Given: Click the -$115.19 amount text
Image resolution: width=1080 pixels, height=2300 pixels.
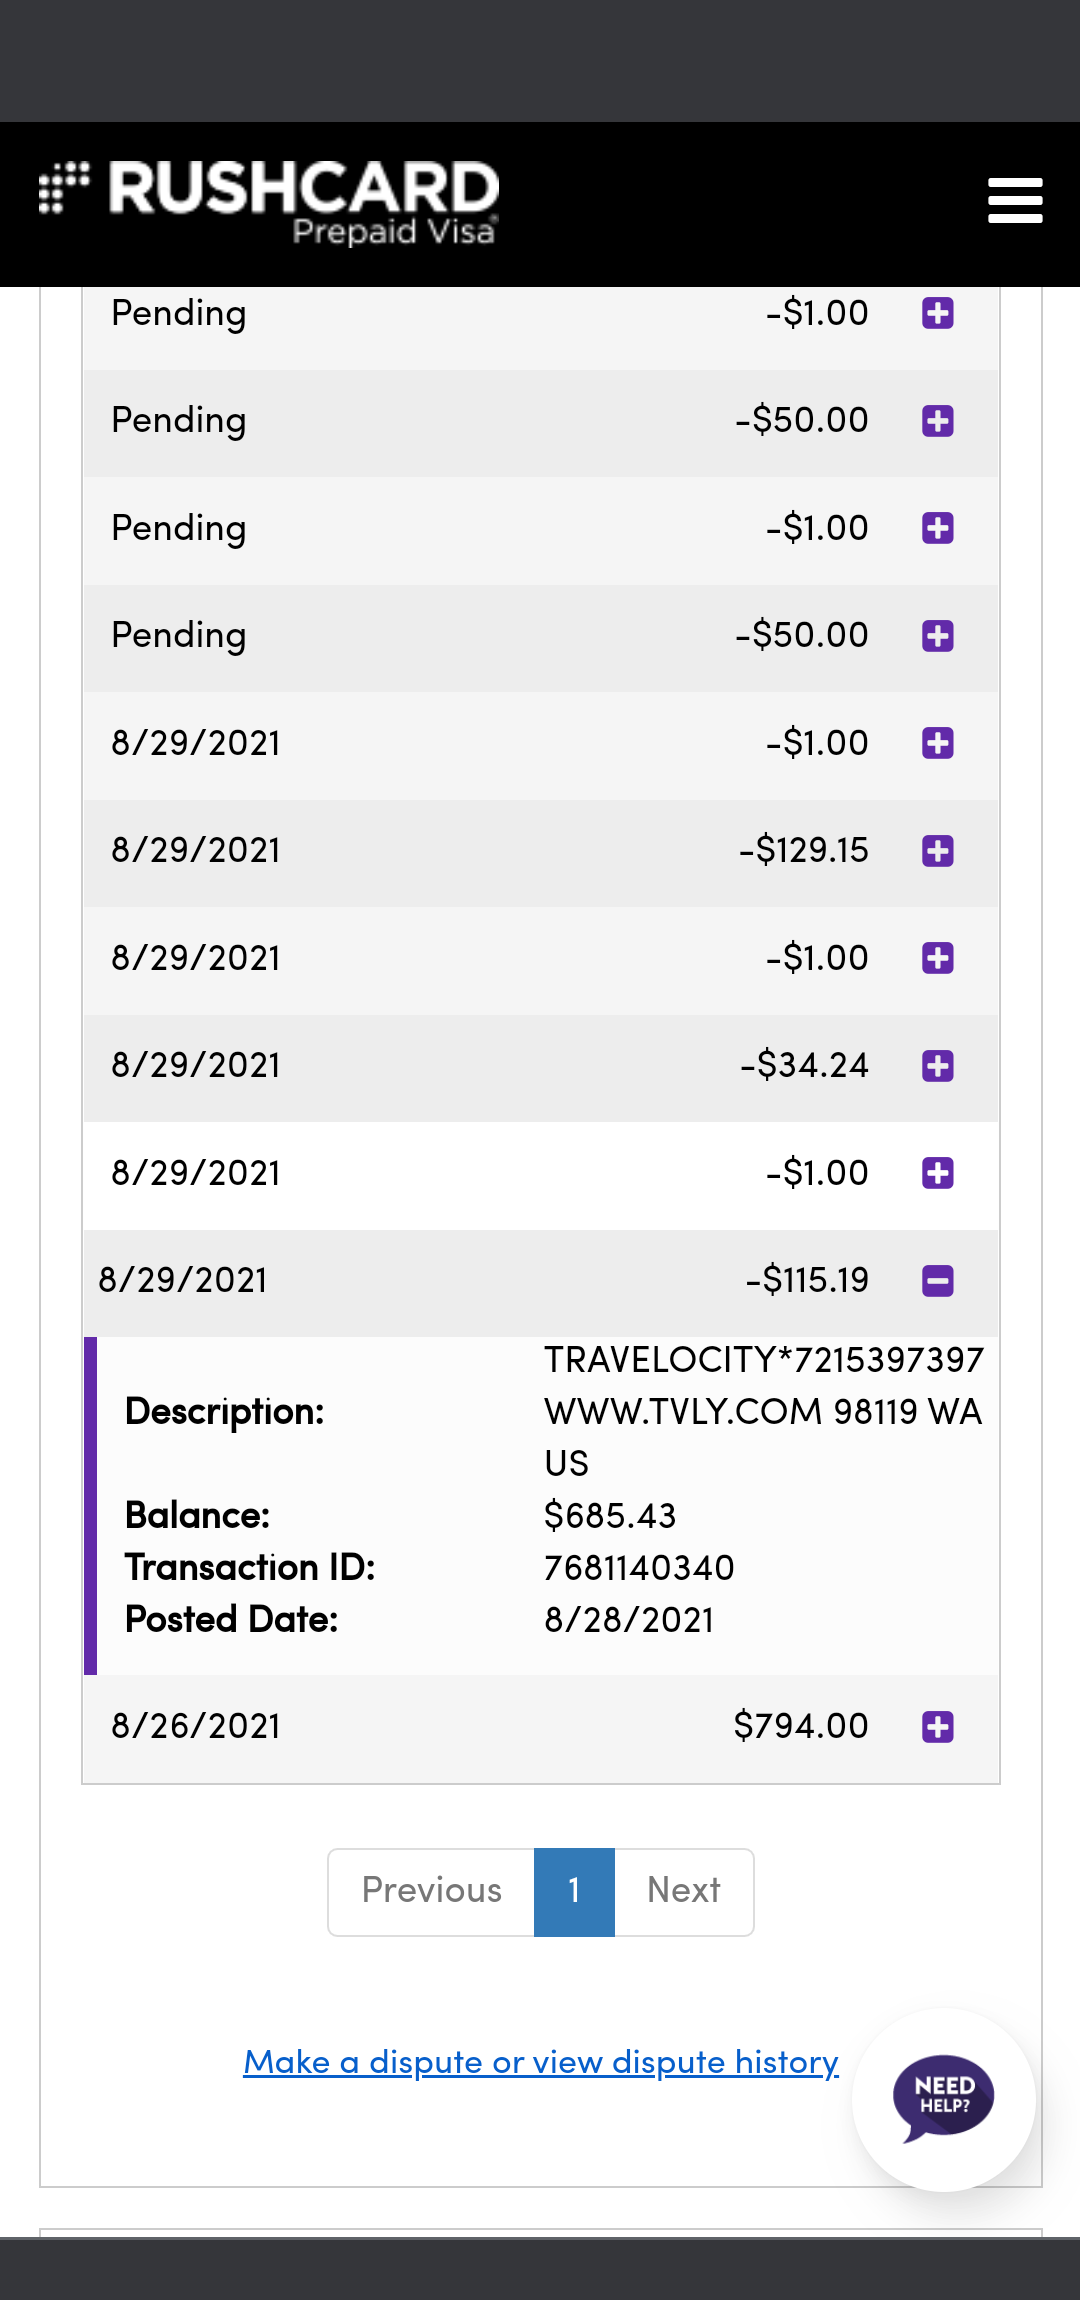Looking at the screenshot, I should (807, 1281).
